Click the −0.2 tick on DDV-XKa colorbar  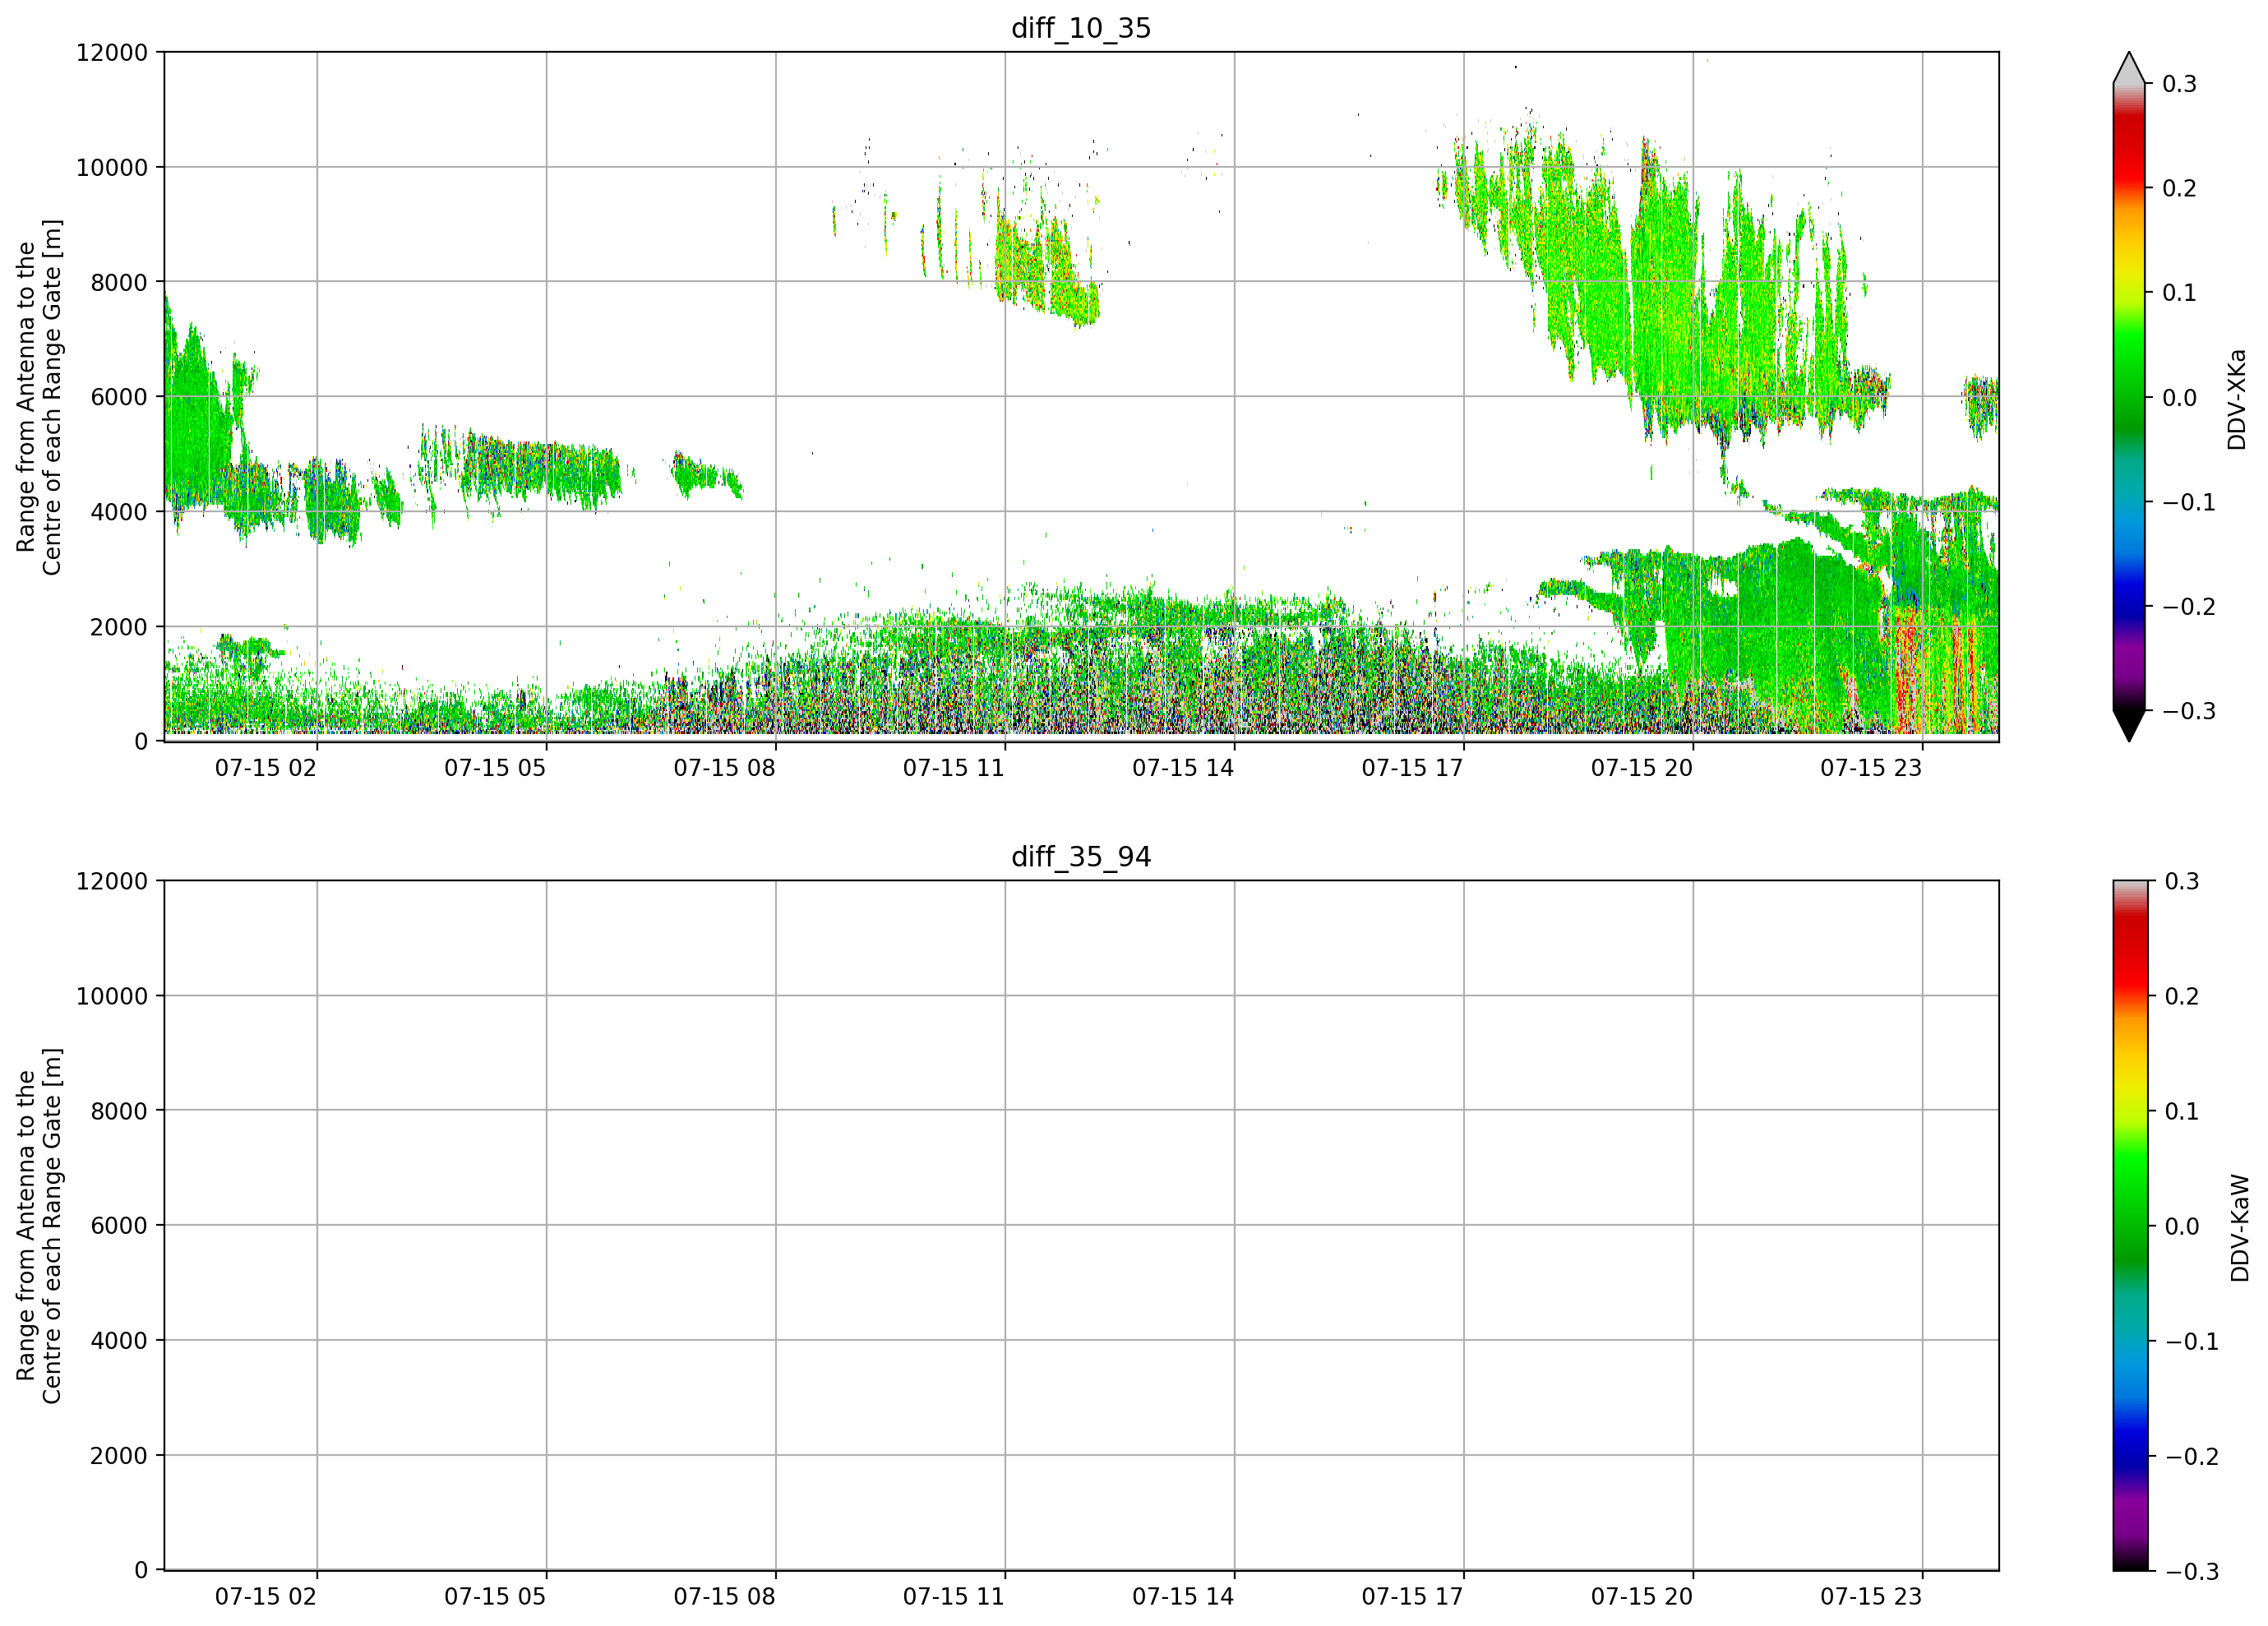click(2189, 607)
